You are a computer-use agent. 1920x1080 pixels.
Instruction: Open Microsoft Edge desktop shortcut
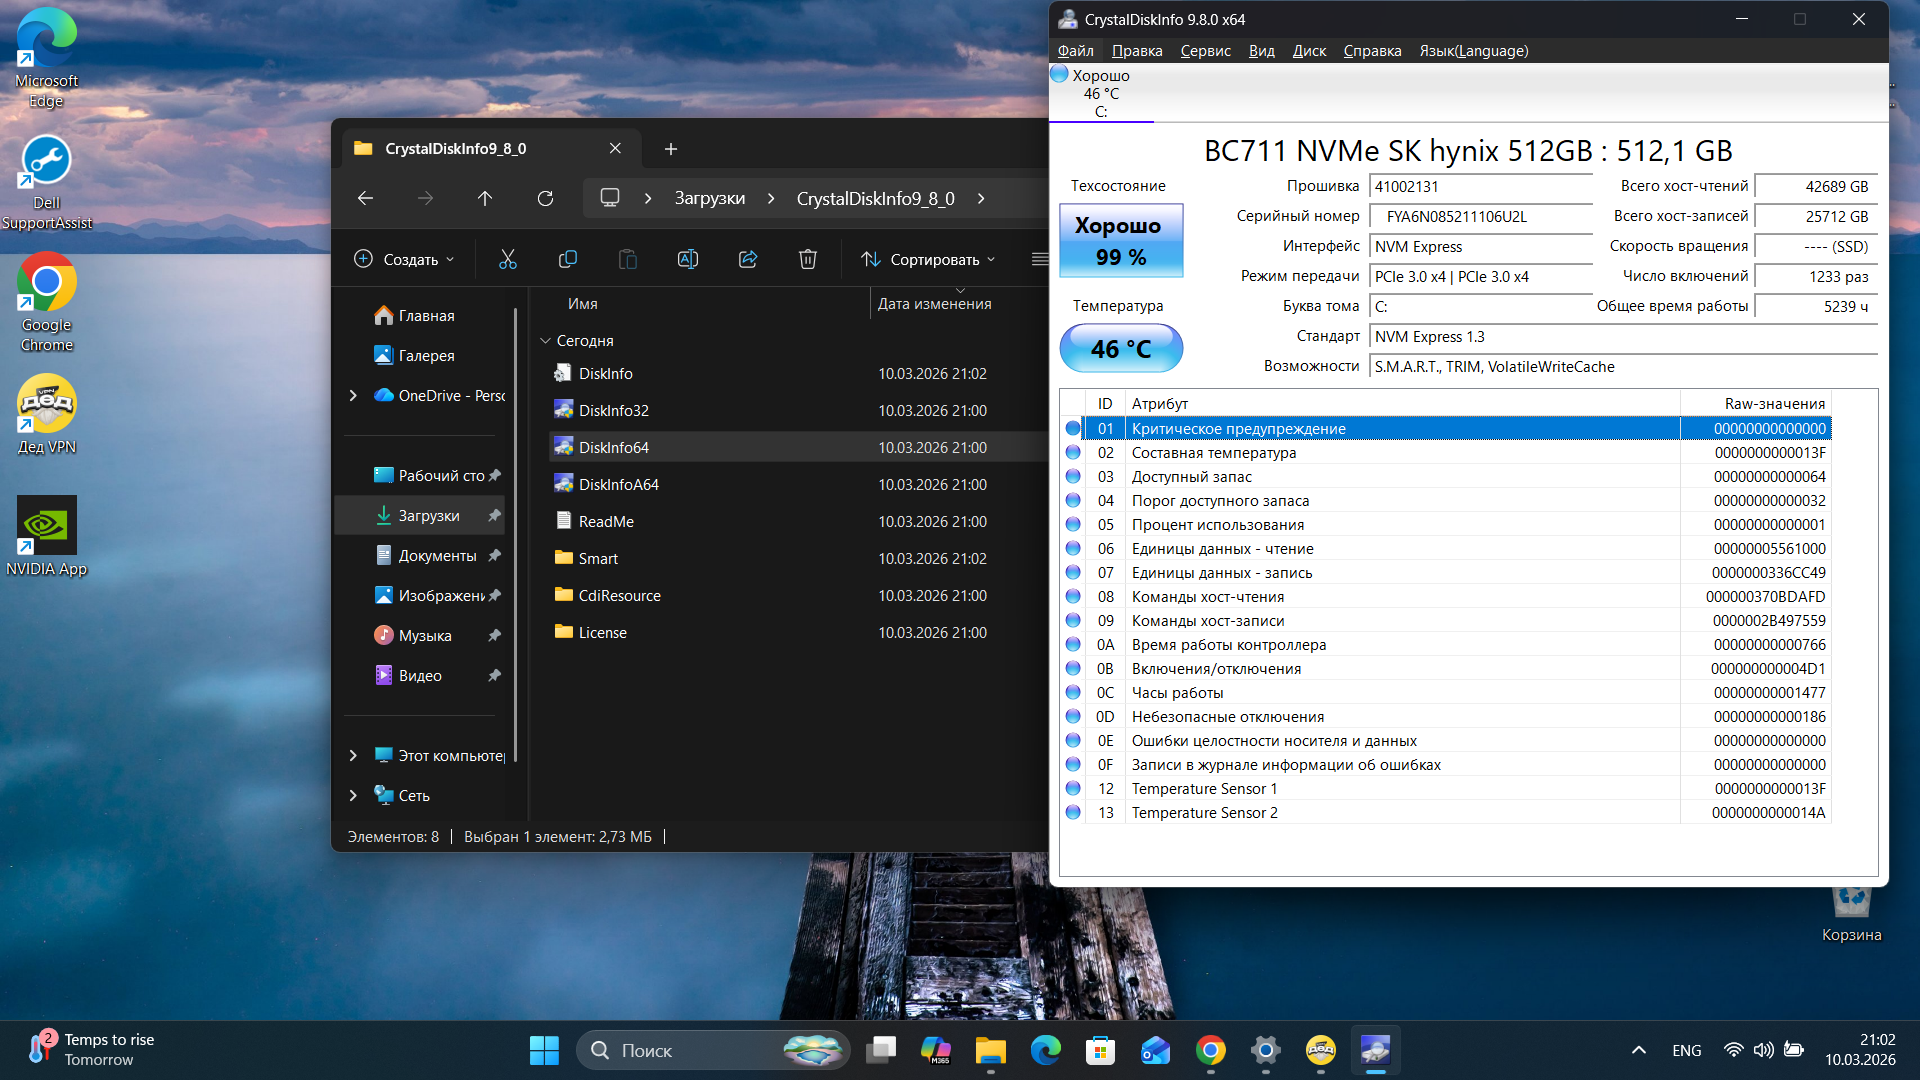pos(46,58)
